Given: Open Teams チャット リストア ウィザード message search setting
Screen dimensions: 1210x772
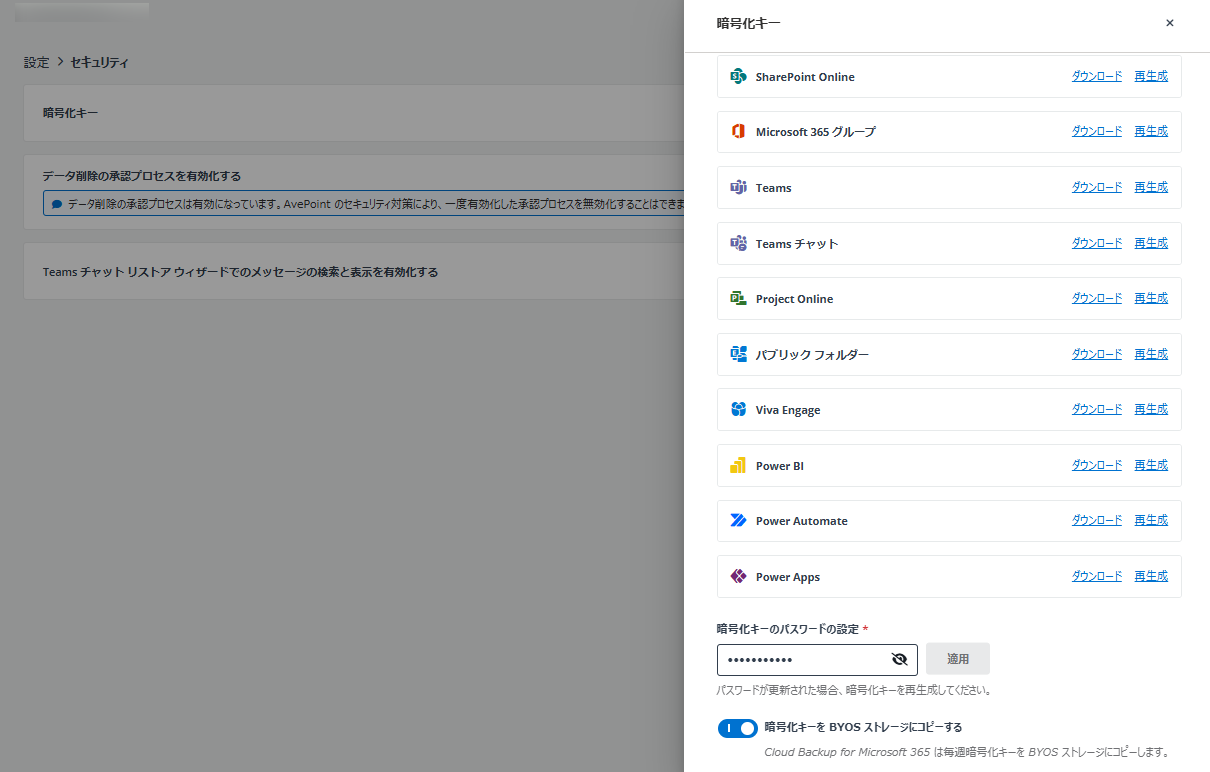Looking at the screenshot, I should tap(354, 271).
